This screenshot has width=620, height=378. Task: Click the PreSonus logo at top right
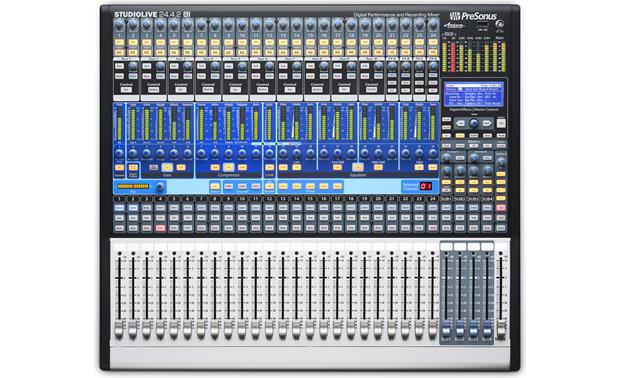[x=473, y=16]
